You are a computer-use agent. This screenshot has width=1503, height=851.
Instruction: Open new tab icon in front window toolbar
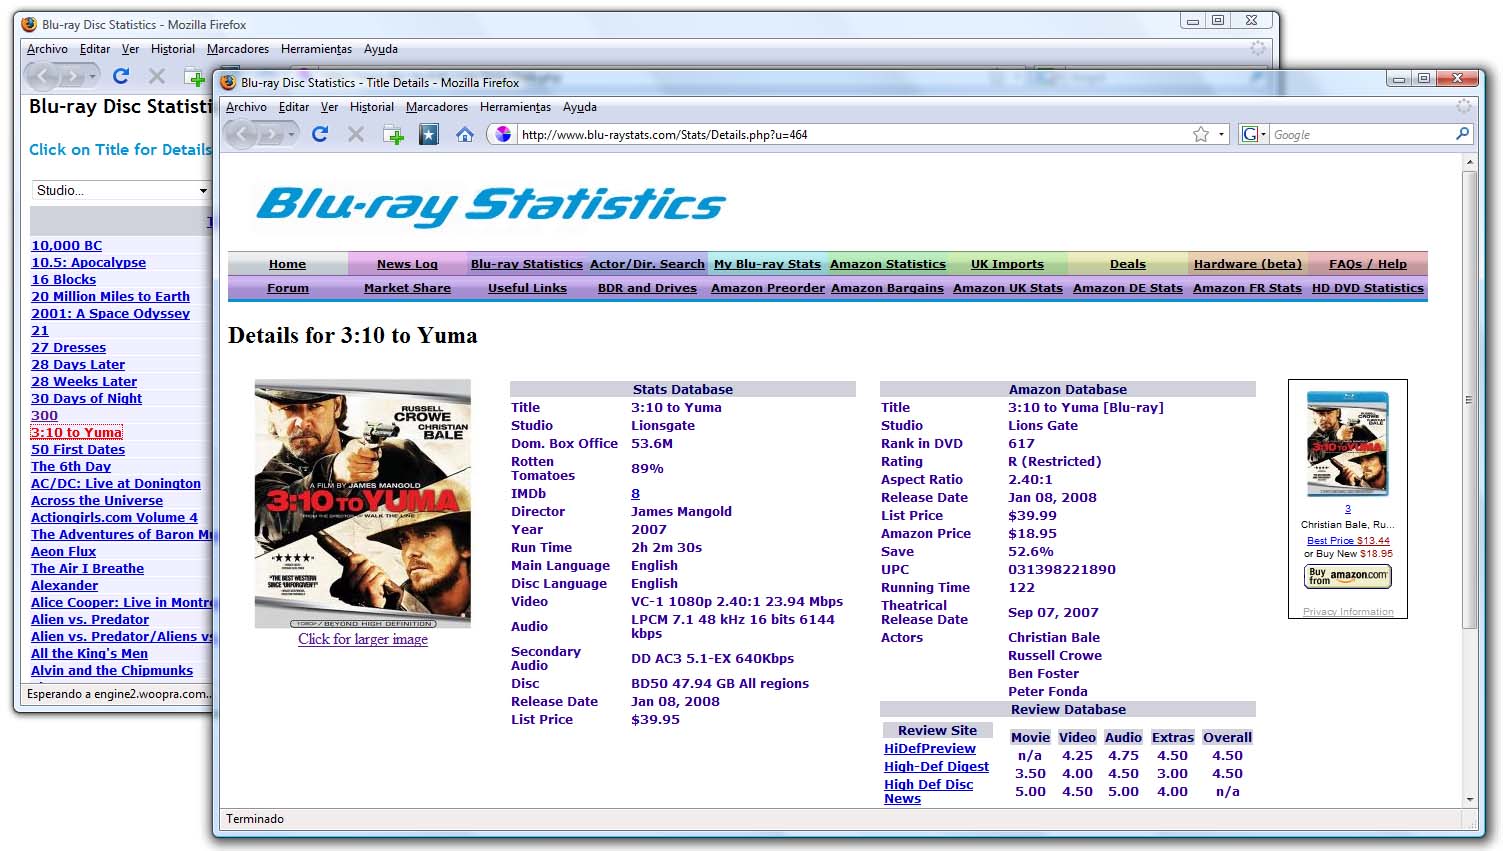394,134
